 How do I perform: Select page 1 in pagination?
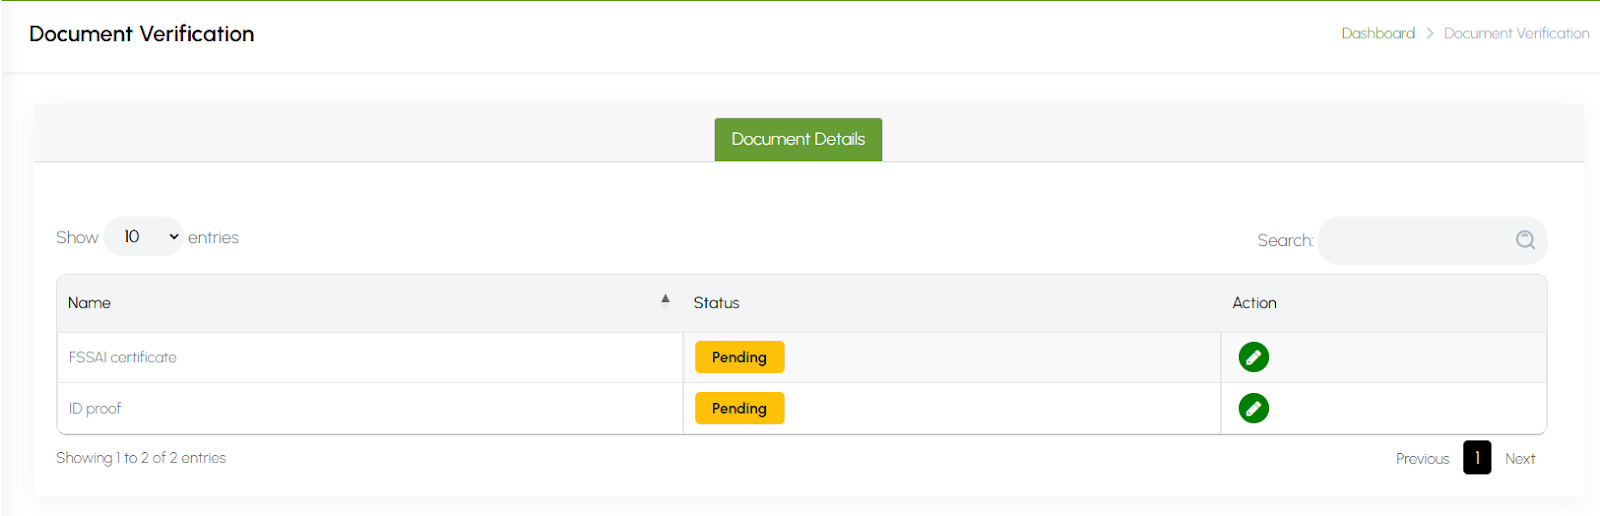pos(1476,458)
